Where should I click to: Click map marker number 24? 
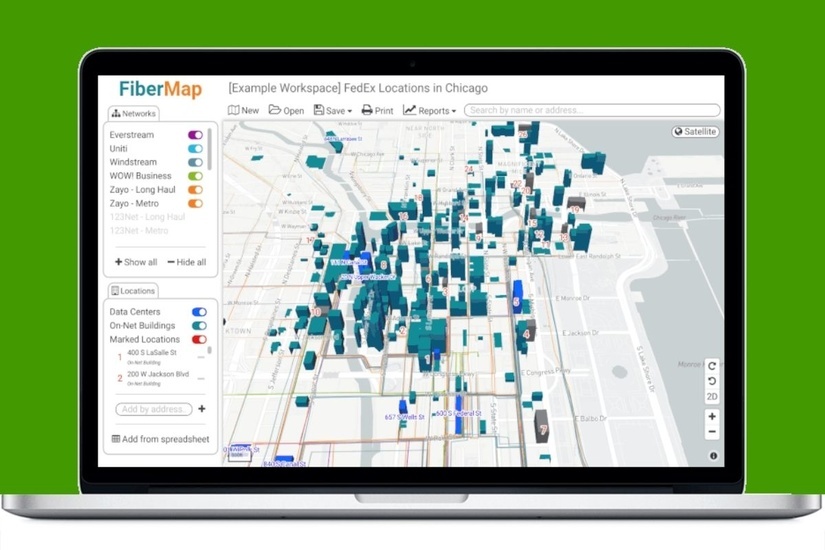tap(469, 169)
